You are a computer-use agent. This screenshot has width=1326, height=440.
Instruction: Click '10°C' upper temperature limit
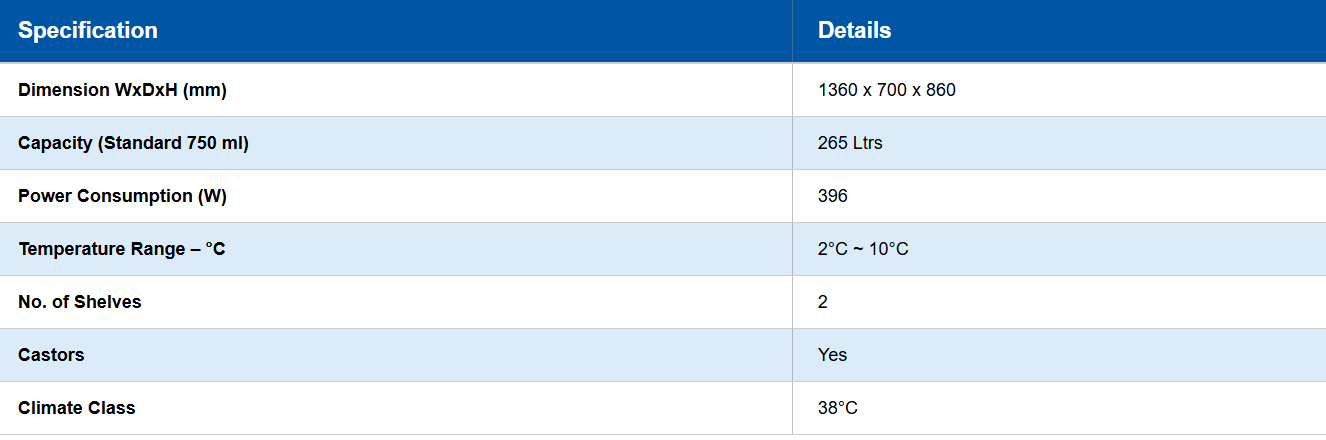(x=888, y=249)
